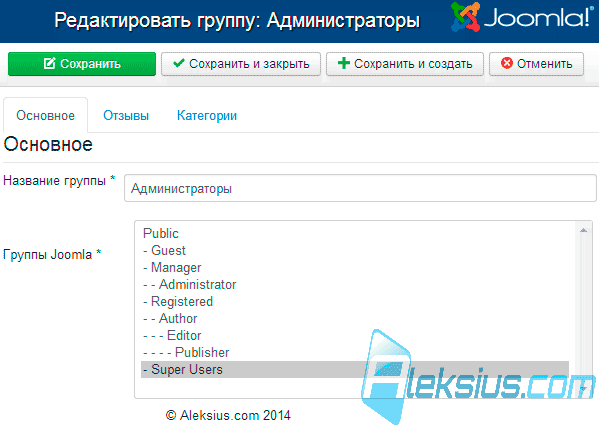
Task: Select the Основное tab
Action: click(x=45, y=115)
